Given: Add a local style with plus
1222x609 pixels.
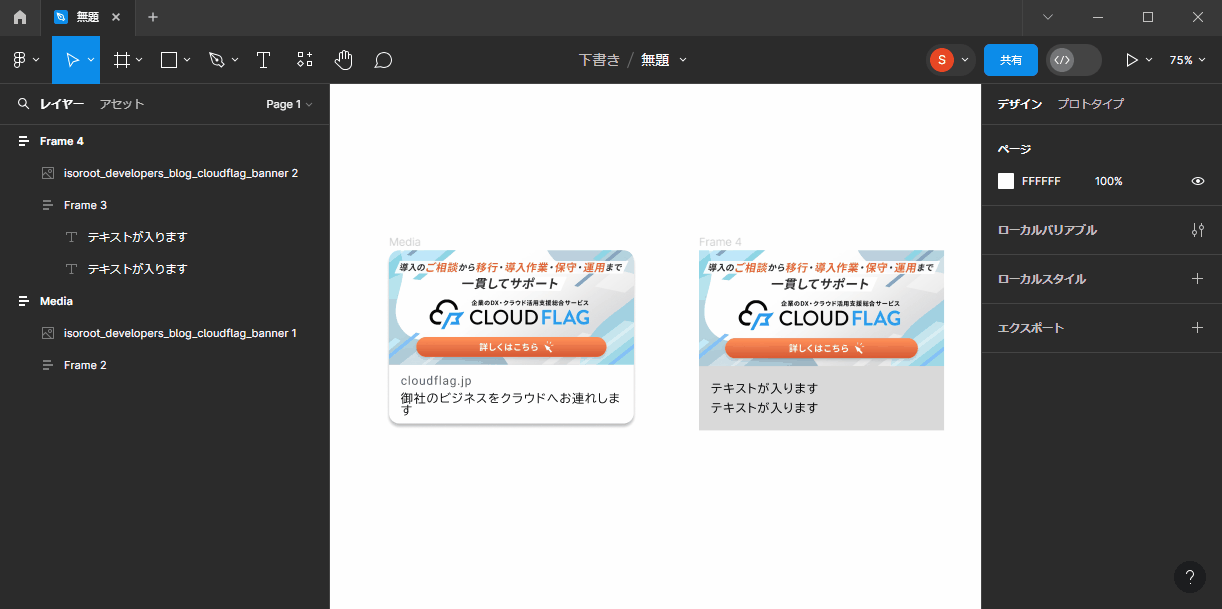Looking at the screenshot, I should (x=1198, y=279).
